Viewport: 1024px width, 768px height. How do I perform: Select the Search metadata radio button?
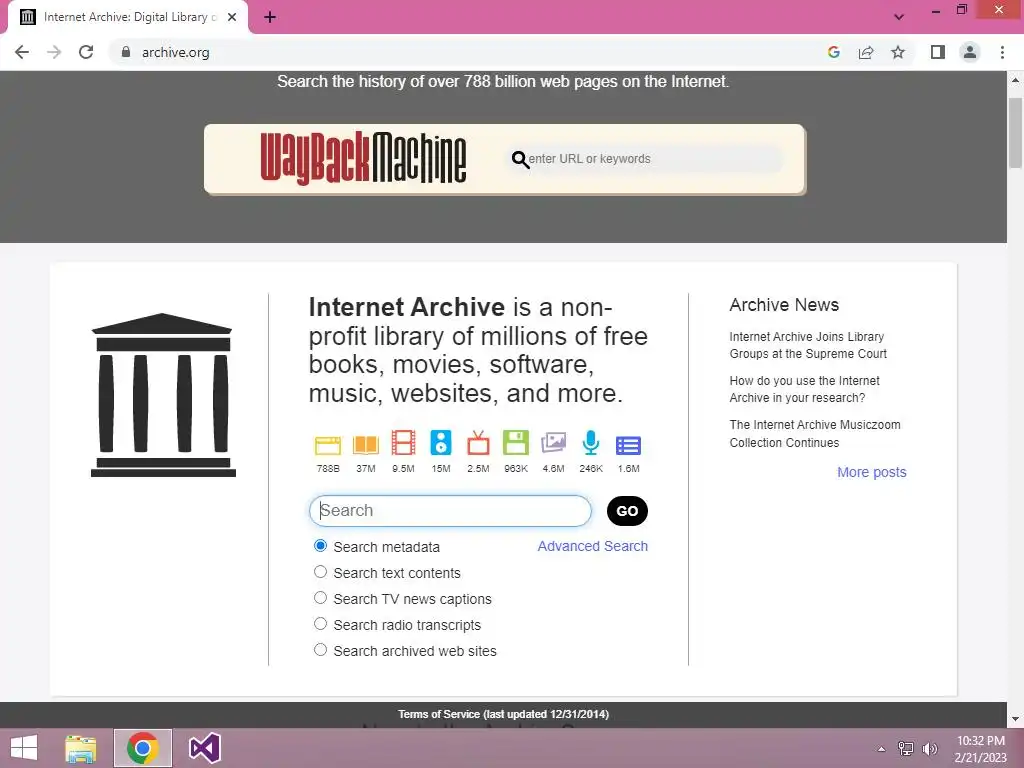click(320, 545)
